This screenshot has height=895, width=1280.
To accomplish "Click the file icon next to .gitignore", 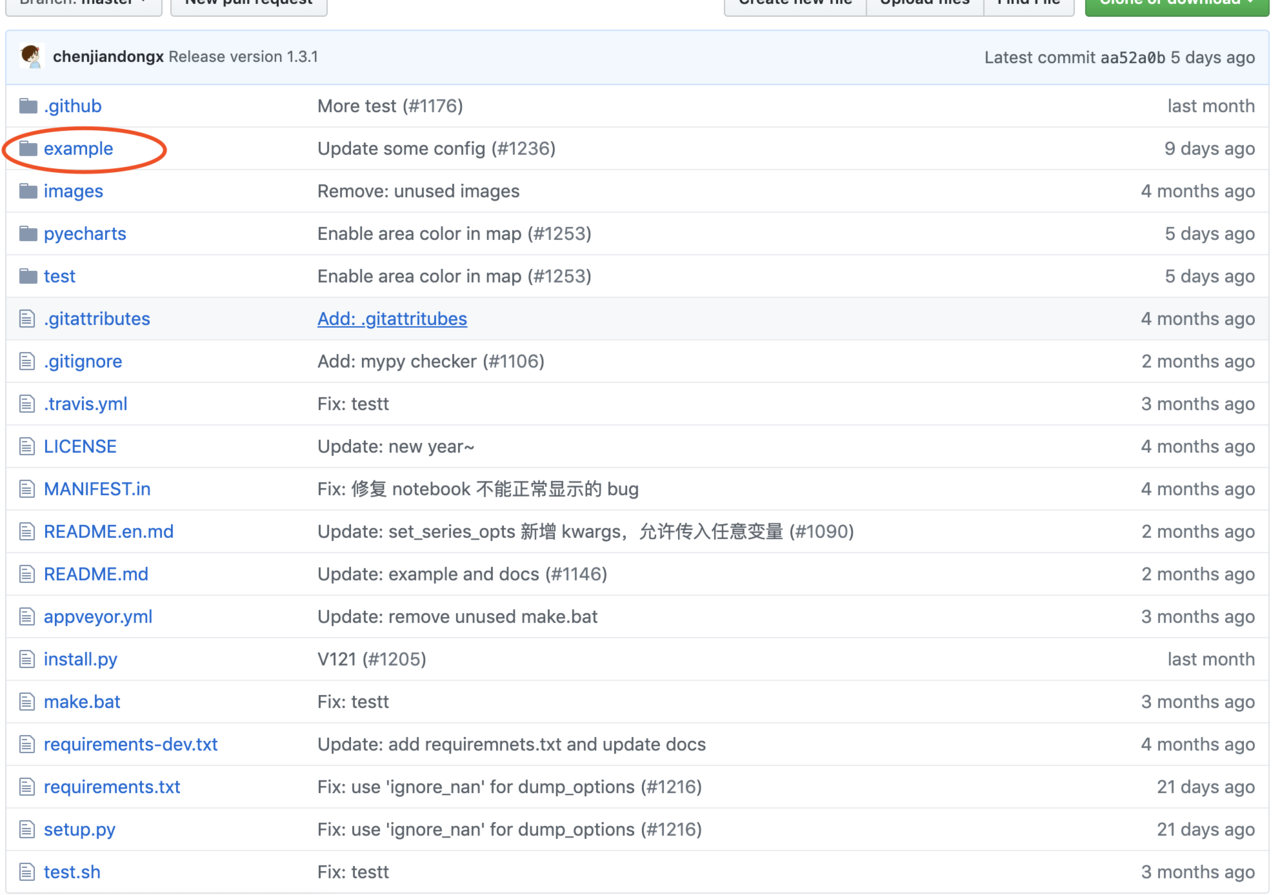I will 27,362.
